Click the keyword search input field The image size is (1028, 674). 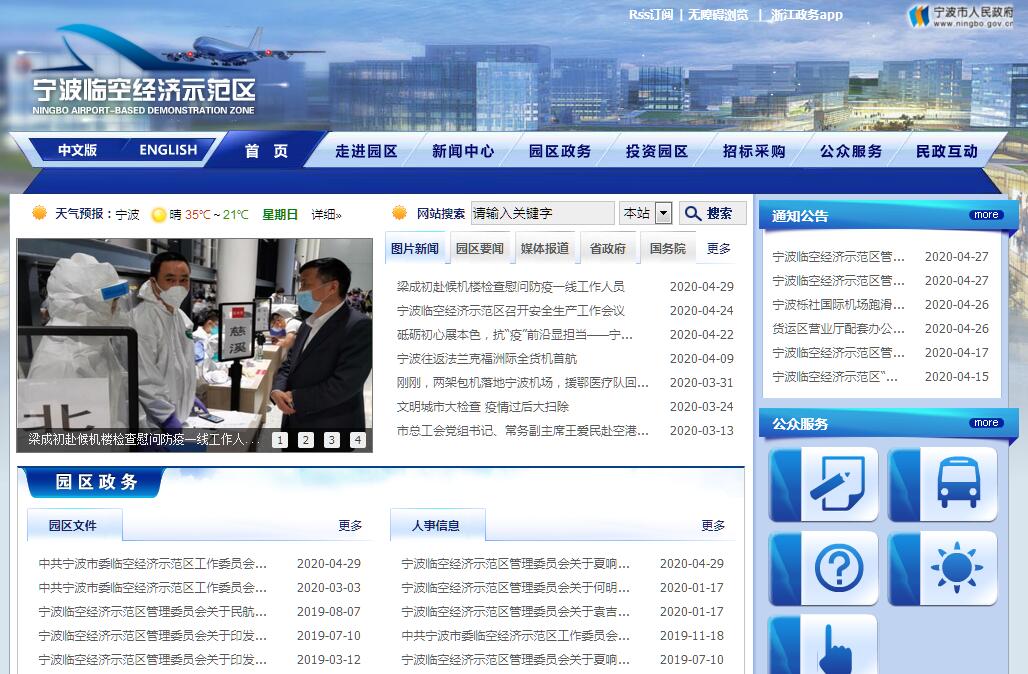[542, 213]
